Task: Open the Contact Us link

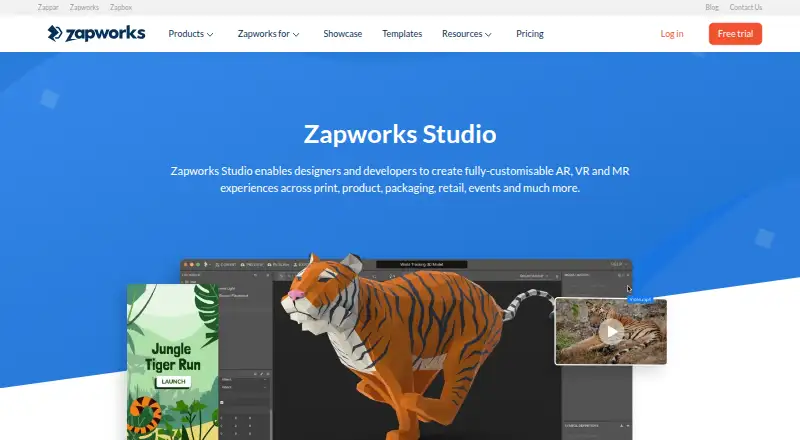Action: click(745, 7)
